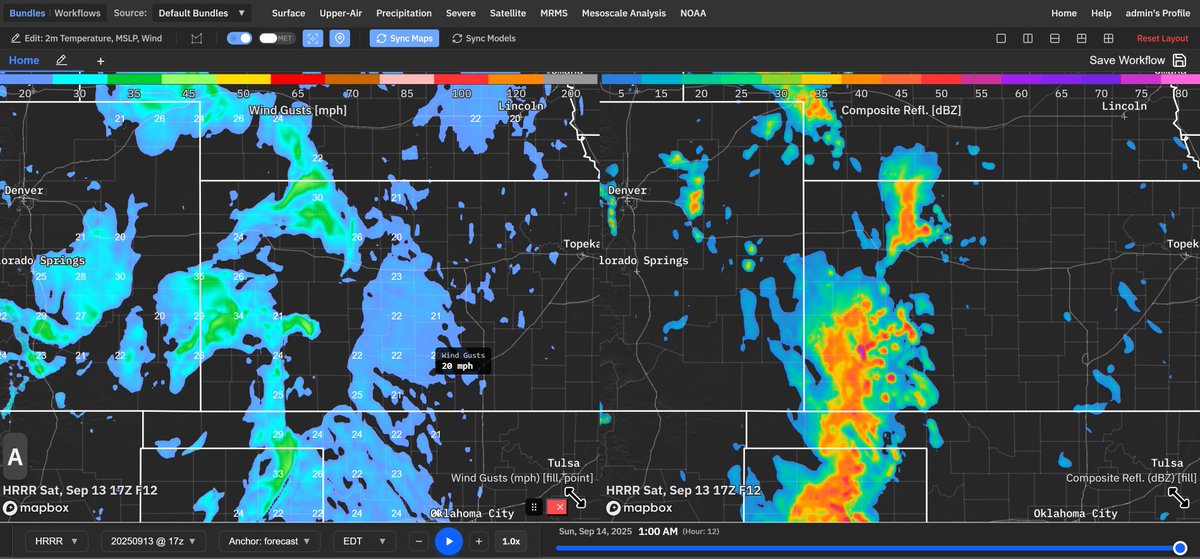This screenshot has width=1200, height=559.
Task: Click the Save Workflow floppy disk icon
Action: click(x=1180, y=60)
